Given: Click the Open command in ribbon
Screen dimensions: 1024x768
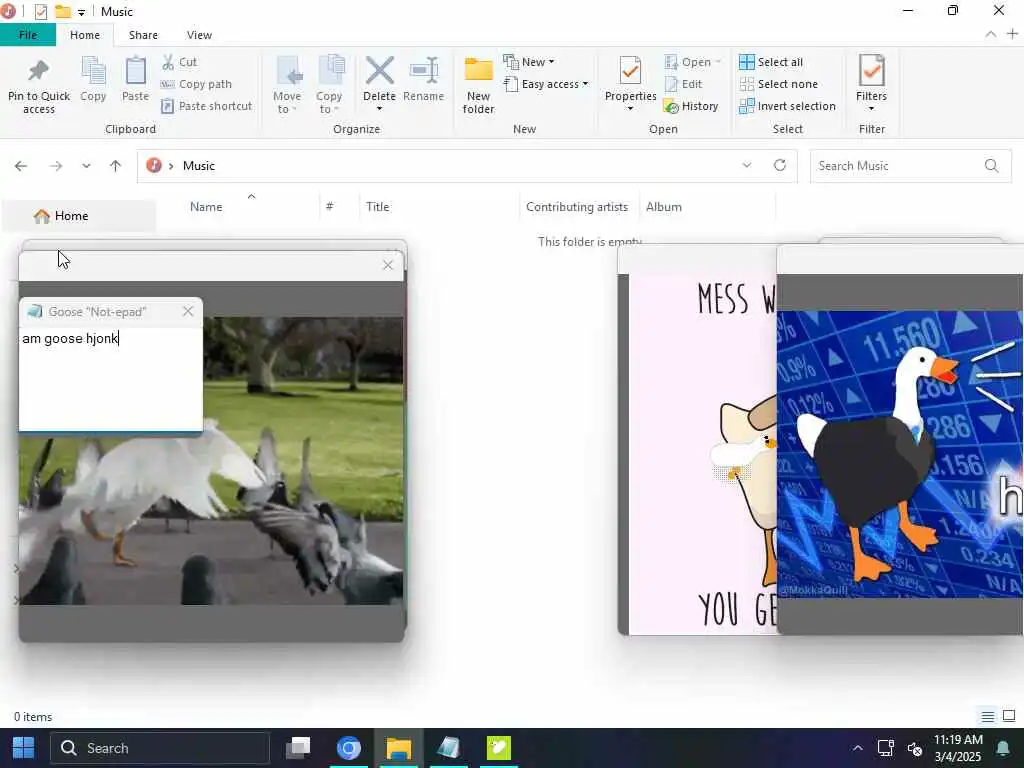Looking at the screenshot, I should coord(692,62).
